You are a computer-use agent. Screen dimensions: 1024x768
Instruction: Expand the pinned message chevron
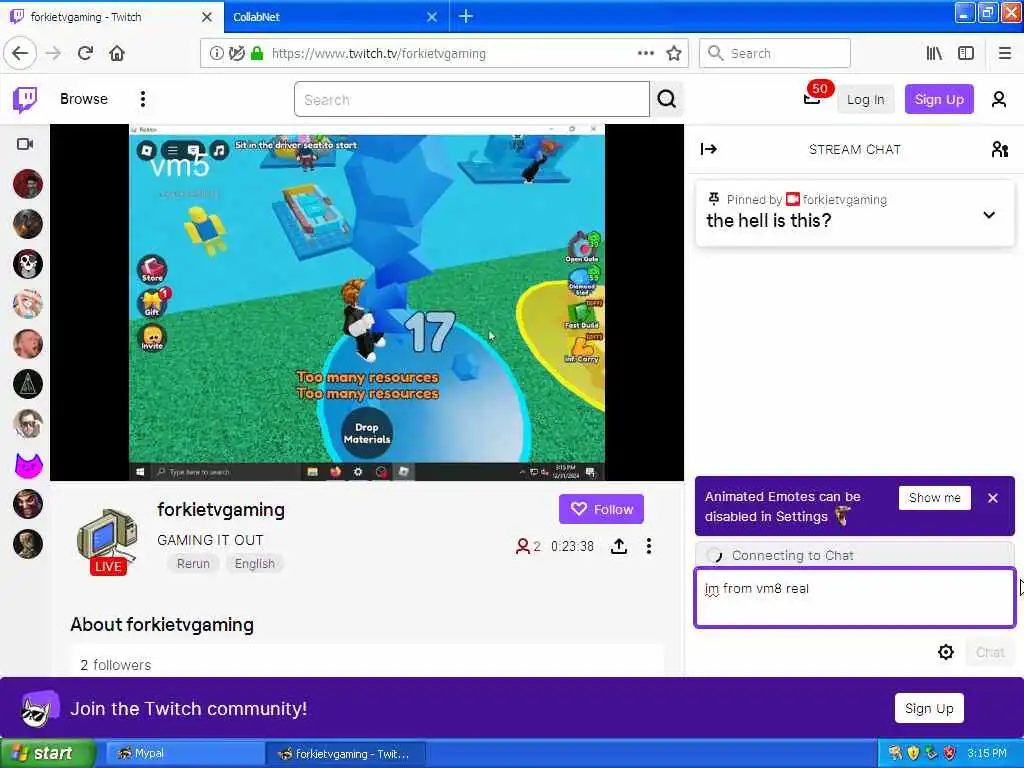point(989,215)
